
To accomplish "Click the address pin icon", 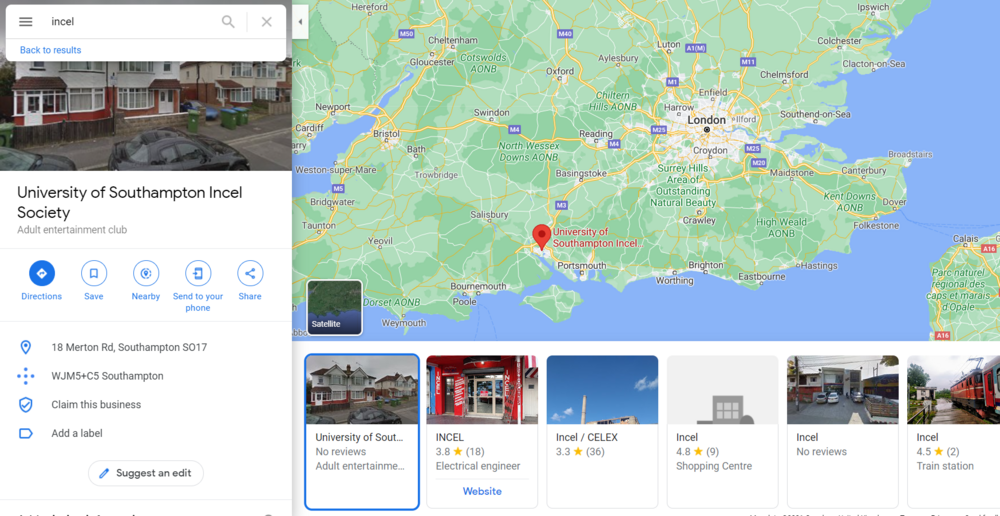I will (x=26, y=348).
